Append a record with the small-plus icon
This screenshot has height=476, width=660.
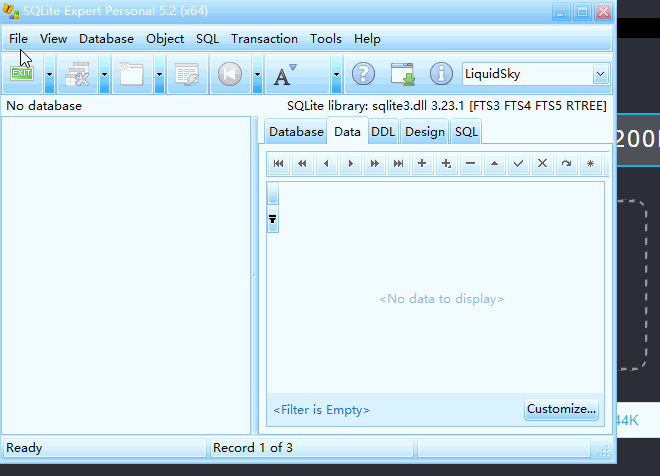tap(446, 163)
